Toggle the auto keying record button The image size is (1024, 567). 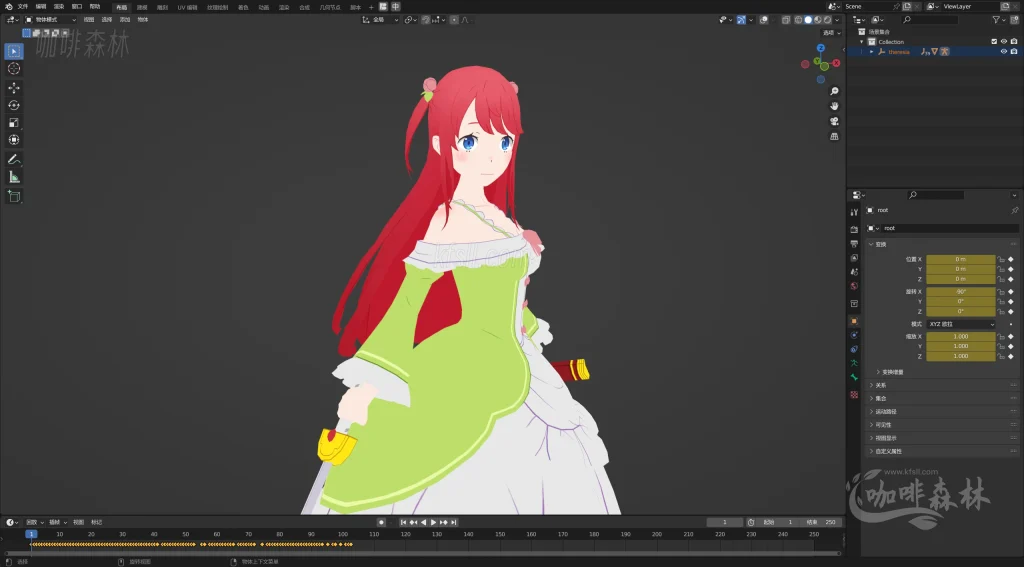tap(381, 522)
